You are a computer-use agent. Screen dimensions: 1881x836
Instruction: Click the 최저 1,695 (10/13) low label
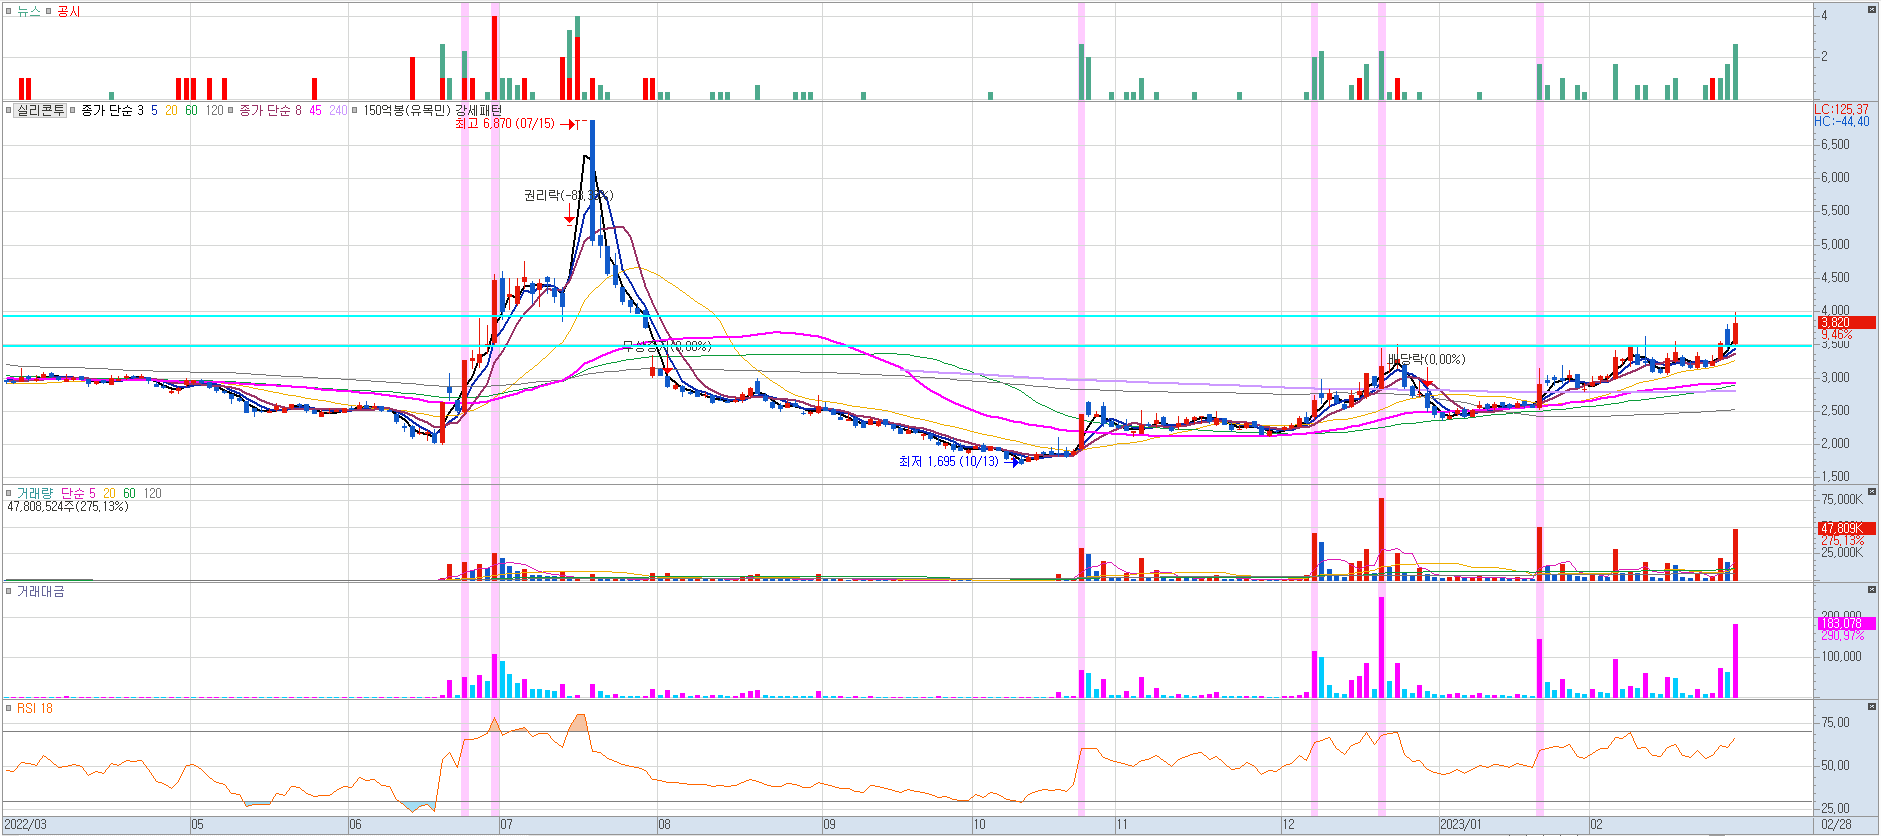pyautogui.click(x=948, y=461)
